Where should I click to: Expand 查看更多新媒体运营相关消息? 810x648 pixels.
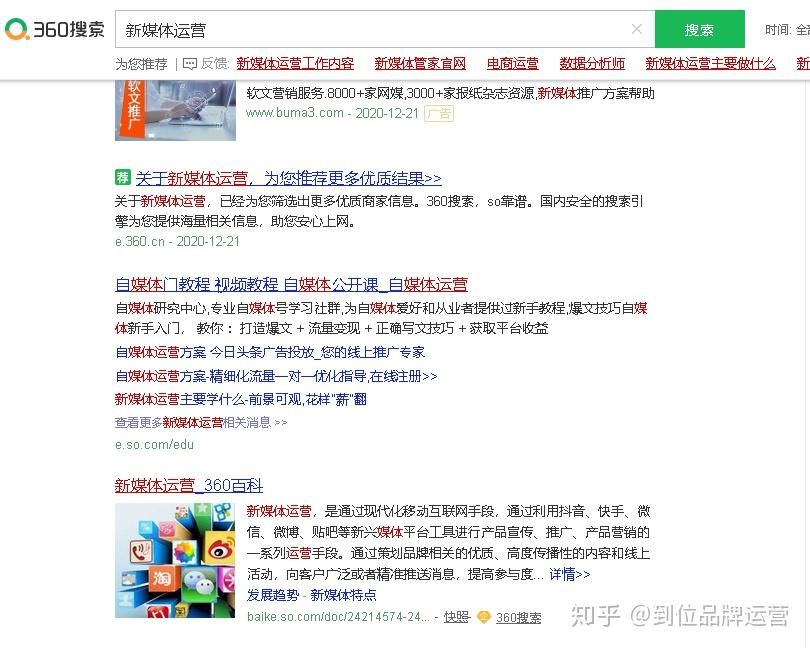[201, 423]
